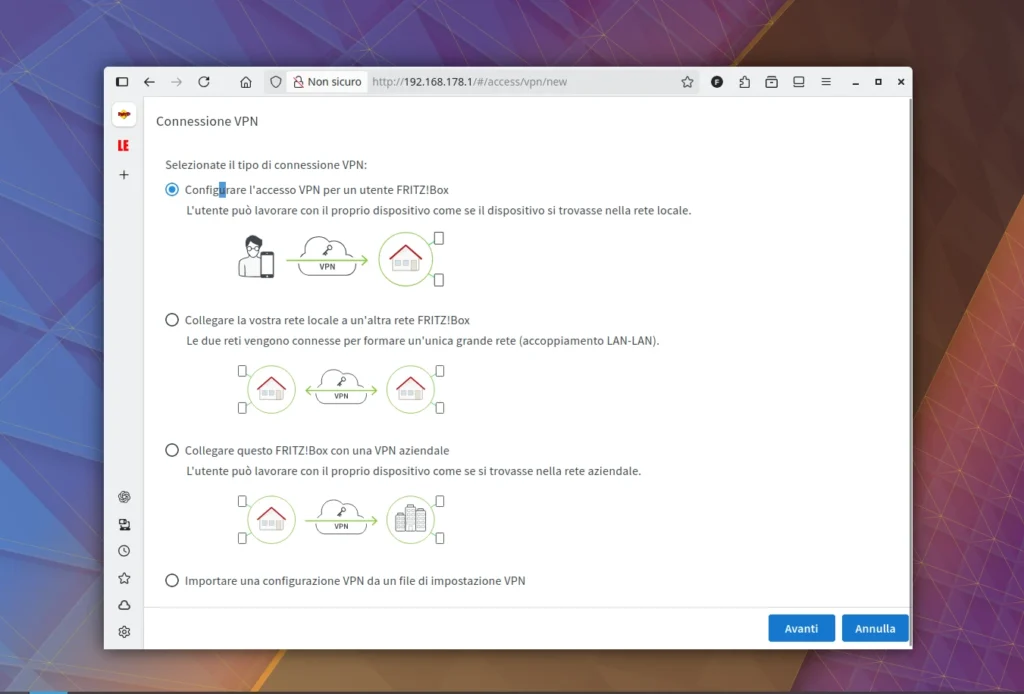
Task: Click the Non sicuro site info indicator
Action: [326, 82]
